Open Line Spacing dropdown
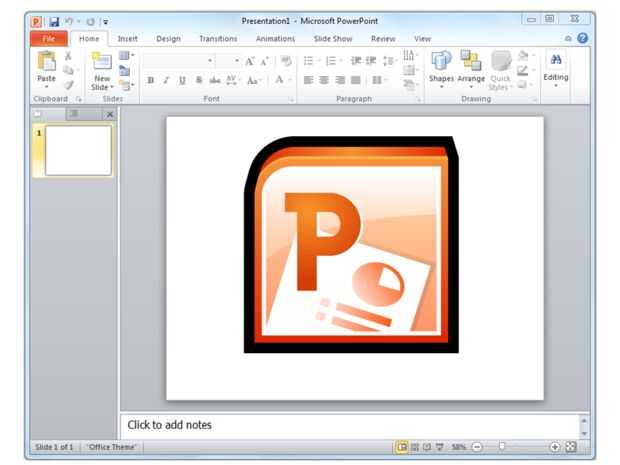The image size is (620, 465). tap(389, 60)
